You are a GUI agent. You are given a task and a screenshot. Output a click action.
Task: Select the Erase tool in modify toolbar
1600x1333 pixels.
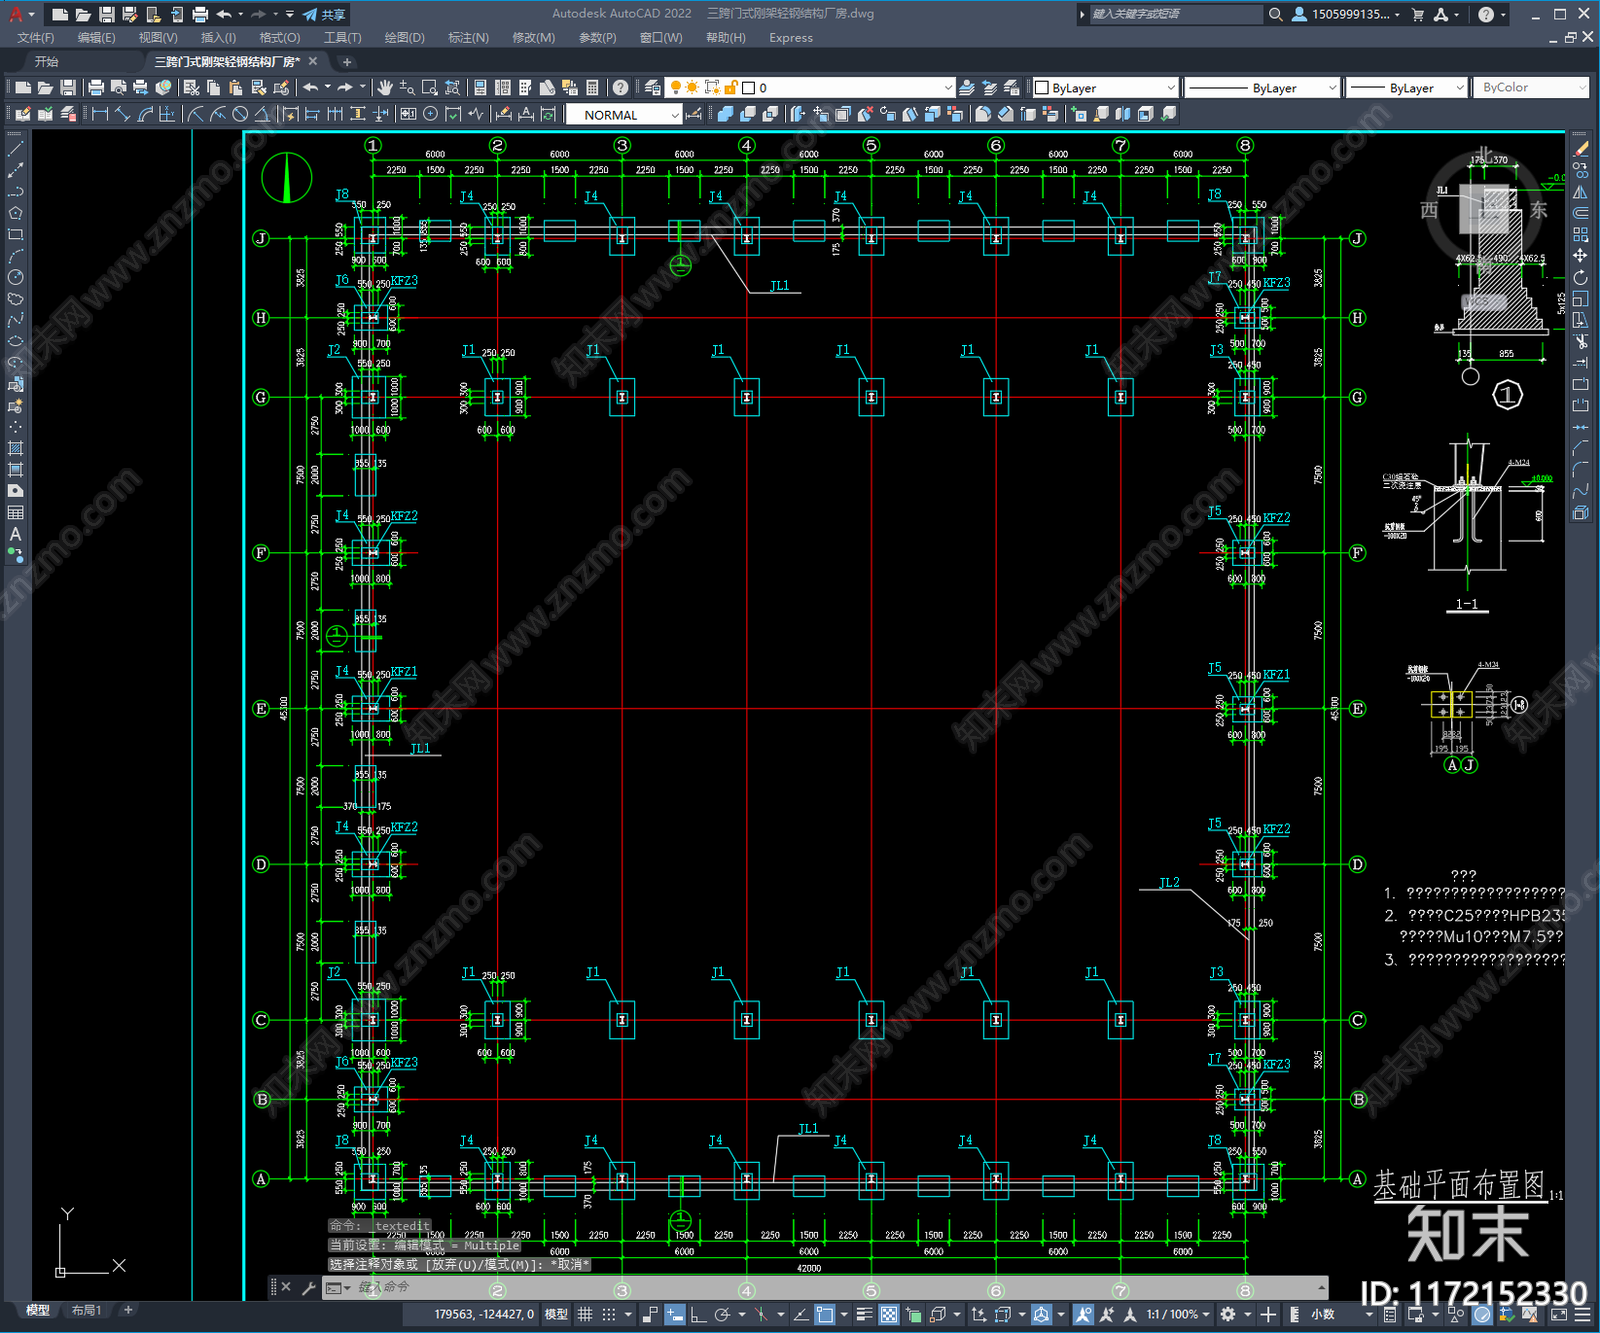[1581, 149]
